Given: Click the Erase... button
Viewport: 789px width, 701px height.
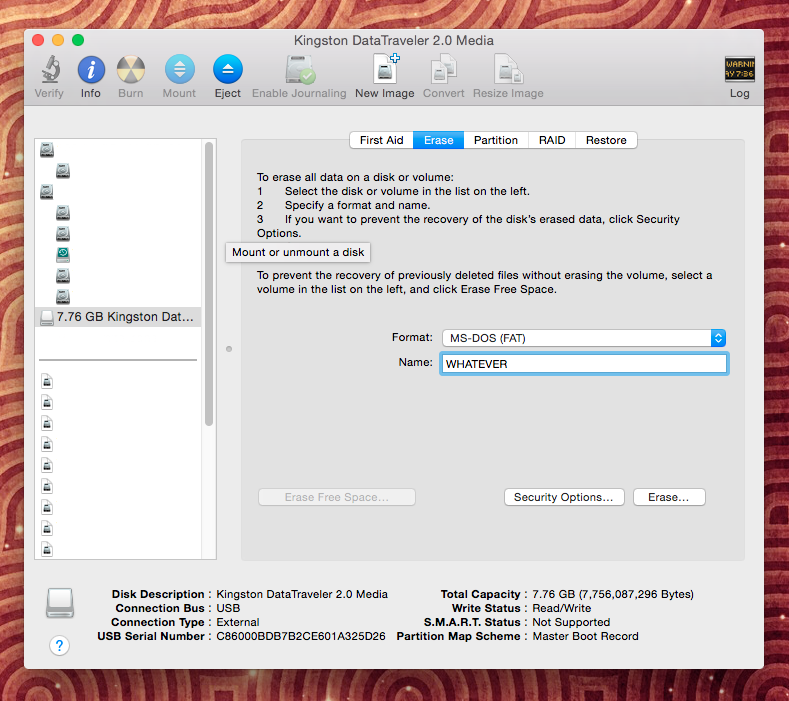Looking at the screenshot, I should pos(669,497).
